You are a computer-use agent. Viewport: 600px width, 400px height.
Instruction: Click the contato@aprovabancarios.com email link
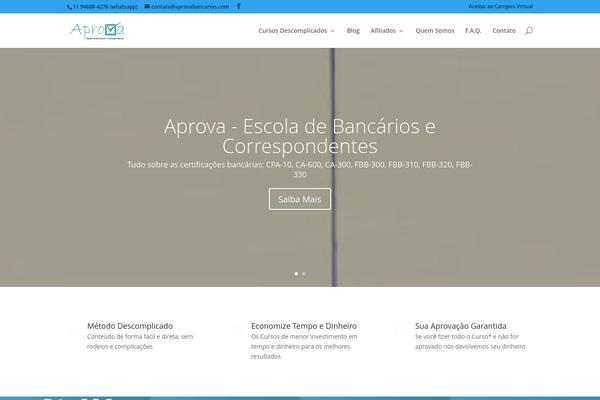[x=190, y=7]
